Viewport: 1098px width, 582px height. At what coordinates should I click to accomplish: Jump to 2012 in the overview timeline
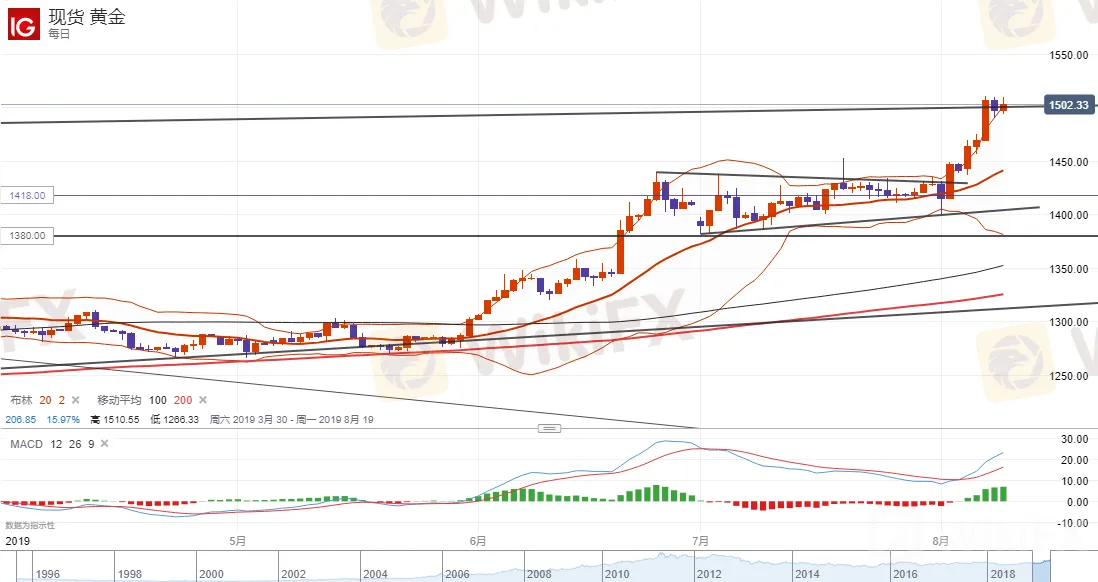point(709,574)
